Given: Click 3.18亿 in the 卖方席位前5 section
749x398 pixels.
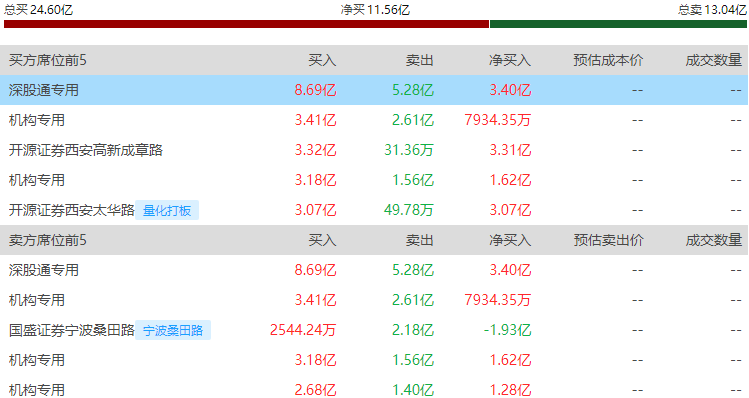Looking at the screenshot, I should 315,360.
